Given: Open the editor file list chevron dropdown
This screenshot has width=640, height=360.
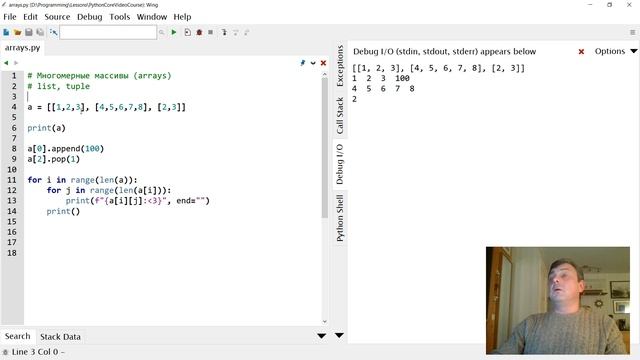Looking at the screenshot, I should click(313, 63).
